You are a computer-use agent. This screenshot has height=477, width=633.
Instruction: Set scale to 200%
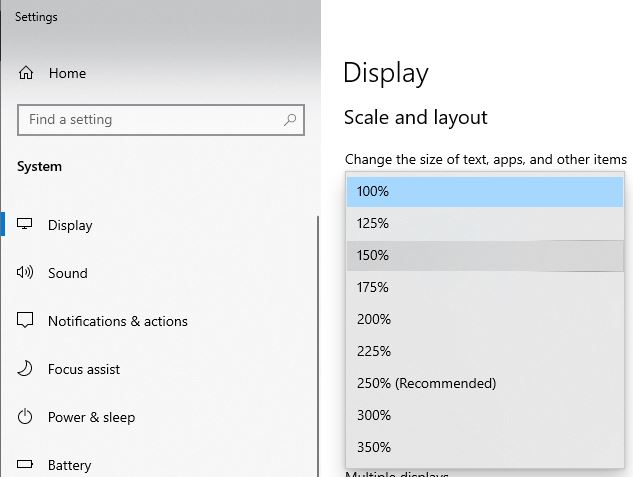[484, 319]
